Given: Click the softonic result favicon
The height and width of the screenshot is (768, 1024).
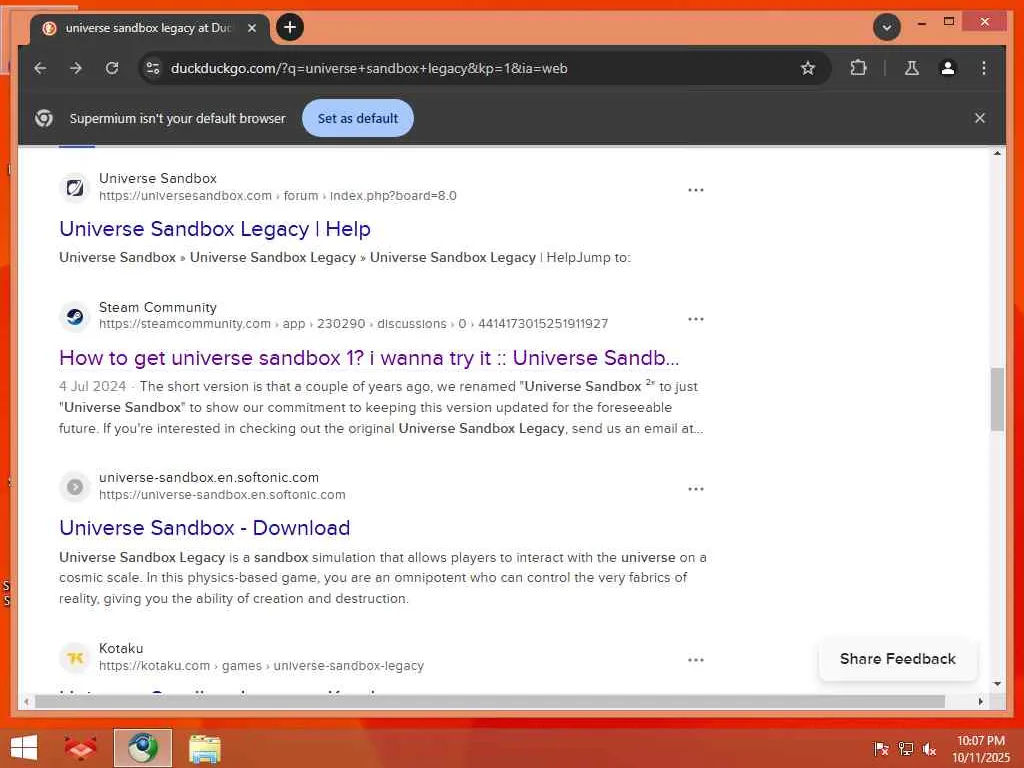Looking at the screenshot, I should (x=75, y=487).
